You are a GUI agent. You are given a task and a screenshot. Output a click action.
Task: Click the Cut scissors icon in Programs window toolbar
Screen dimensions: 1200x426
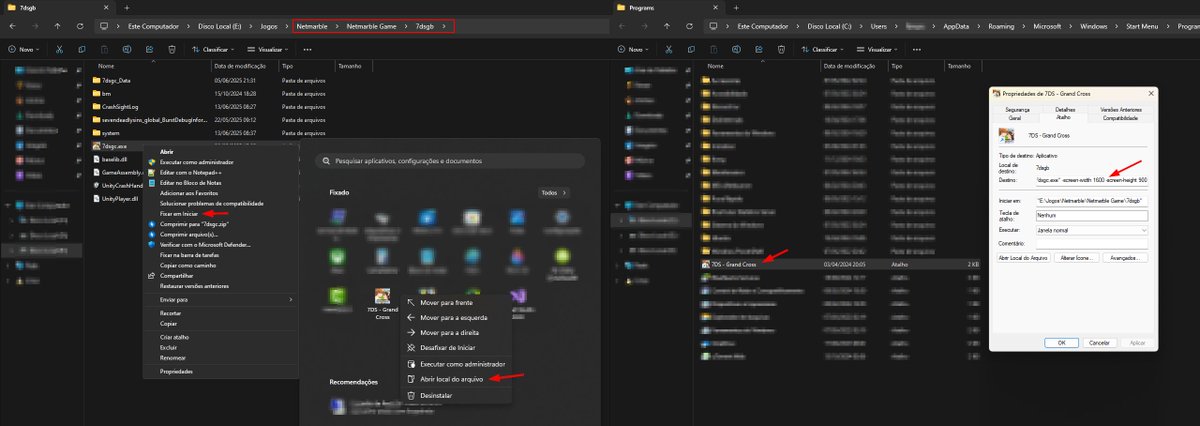[x=668, y=48]
